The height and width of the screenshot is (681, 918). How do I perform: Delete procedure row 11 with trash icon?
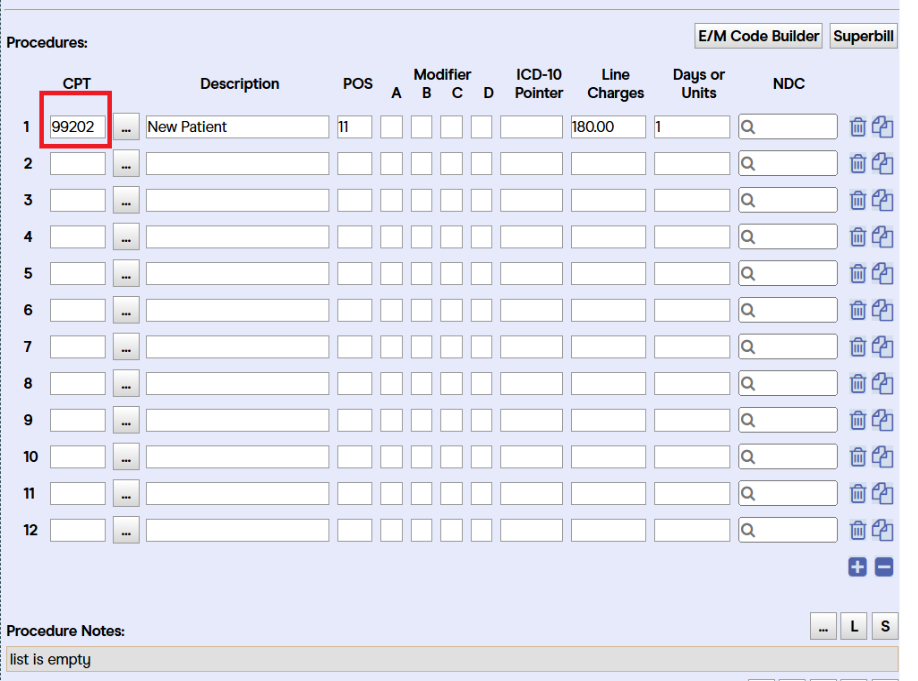coord(858,494)
